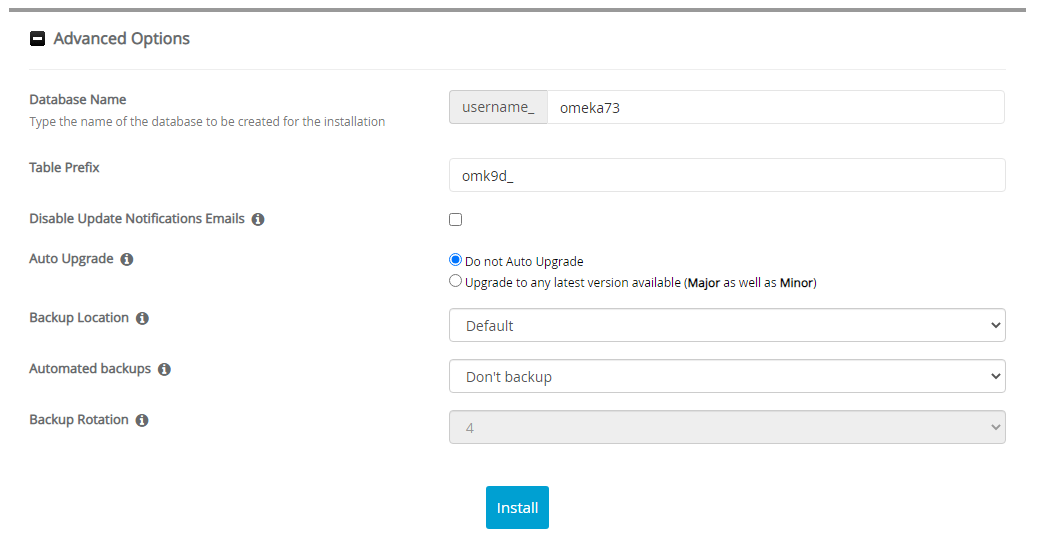Click the Database Name label
1037x543 pixels.
tap(78, 100)
